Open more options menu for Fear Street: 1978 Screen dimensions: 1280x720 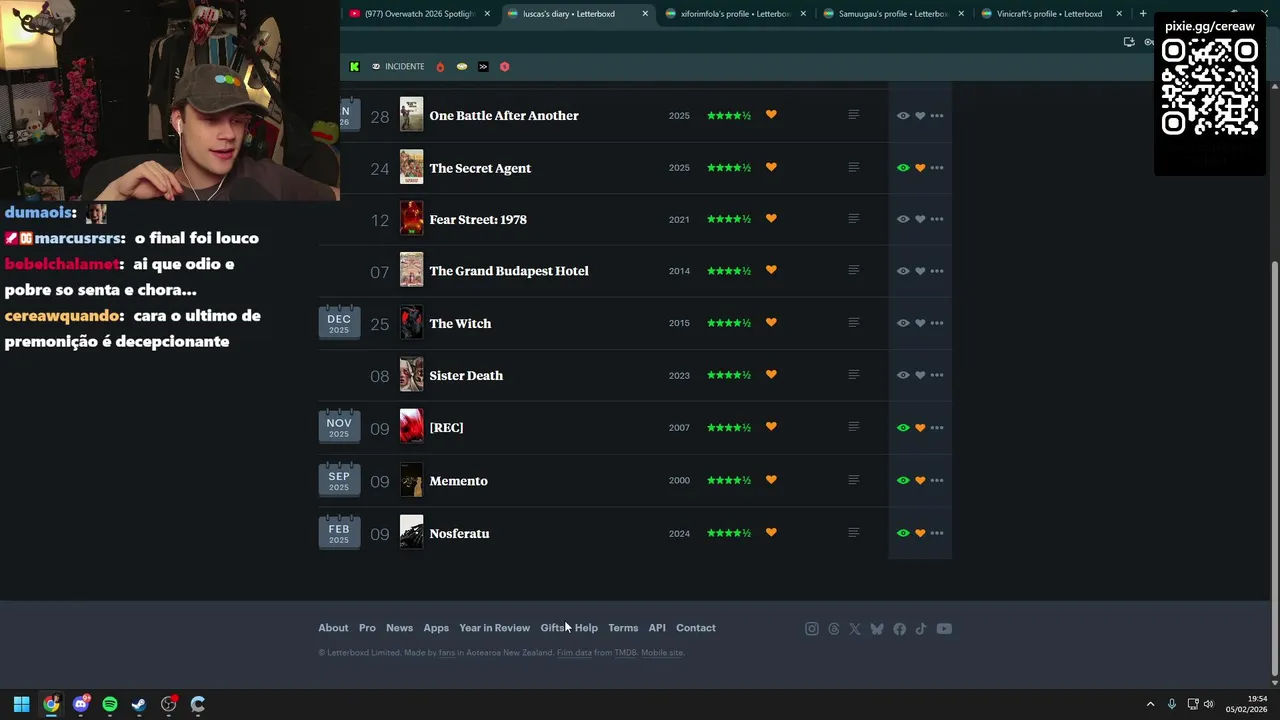937,219
